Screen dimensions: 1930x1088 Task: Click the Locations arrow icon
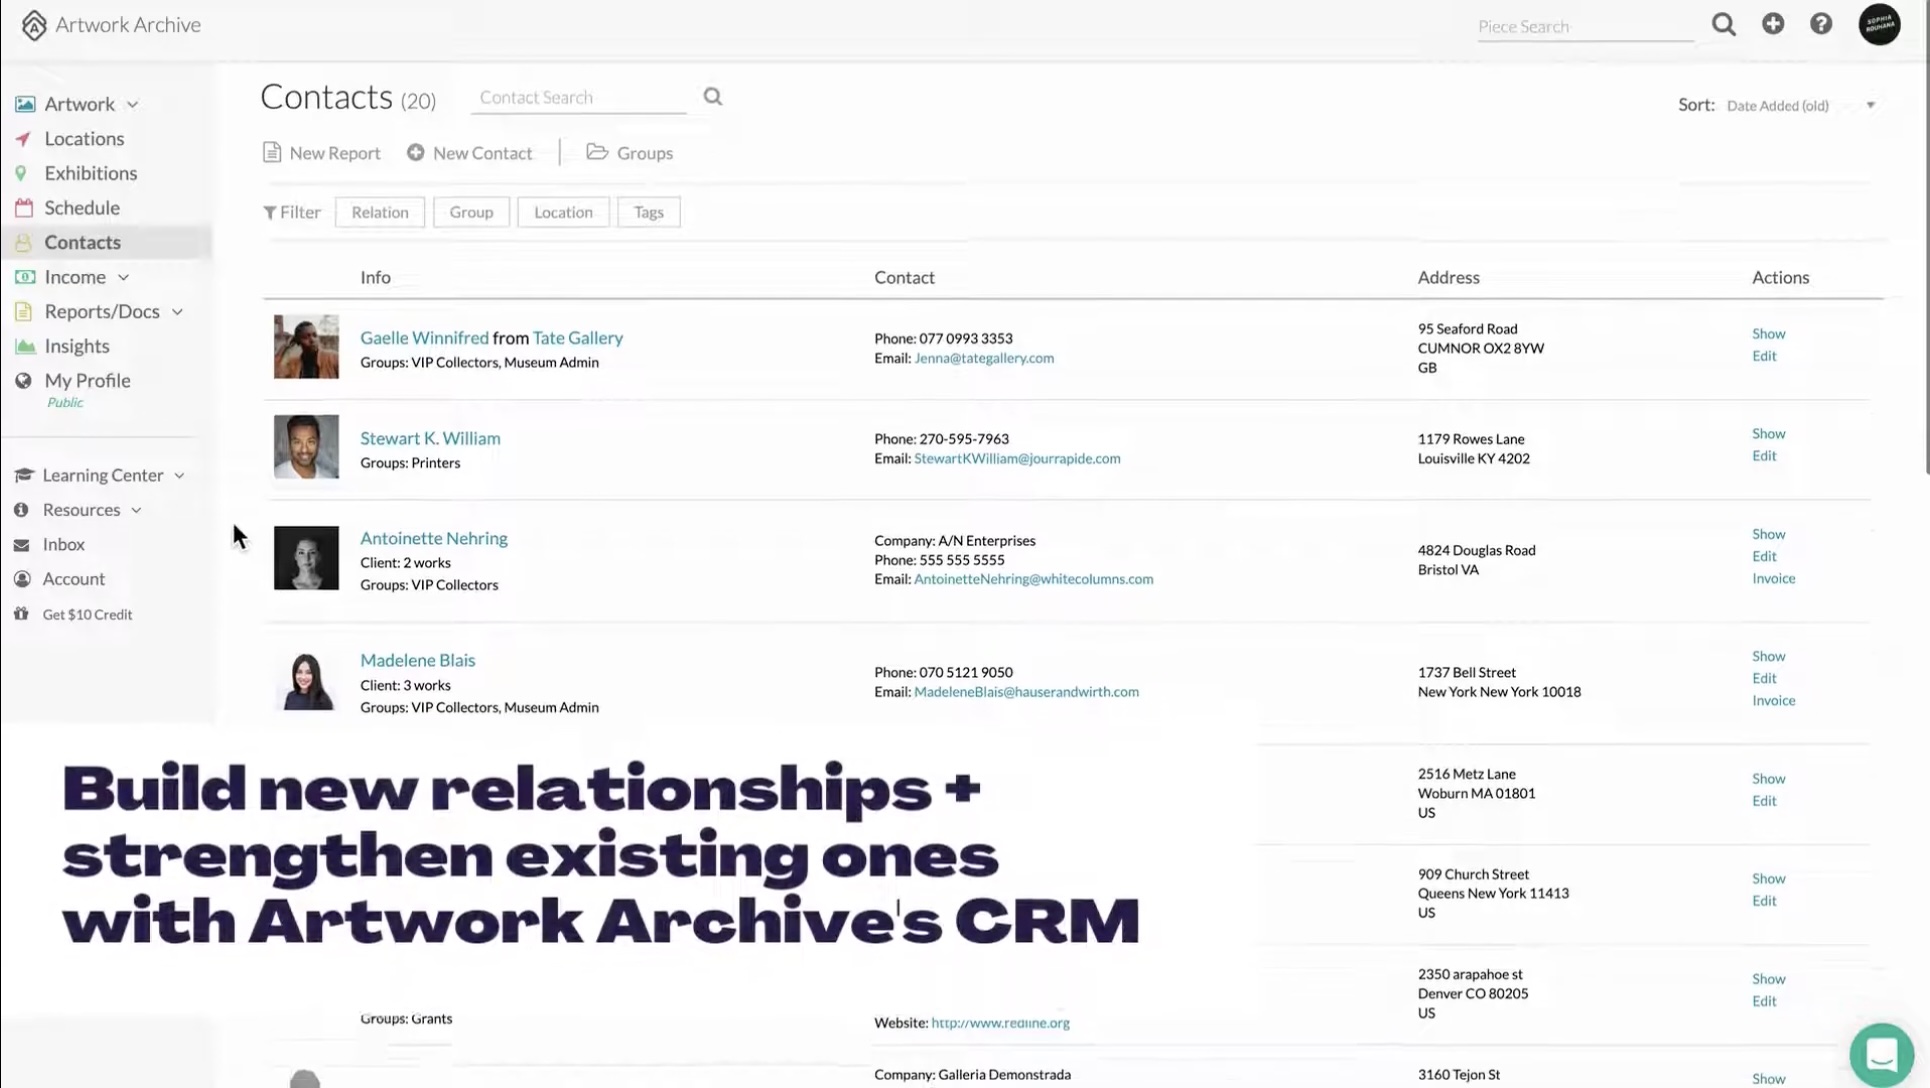[x=23, y=139]
